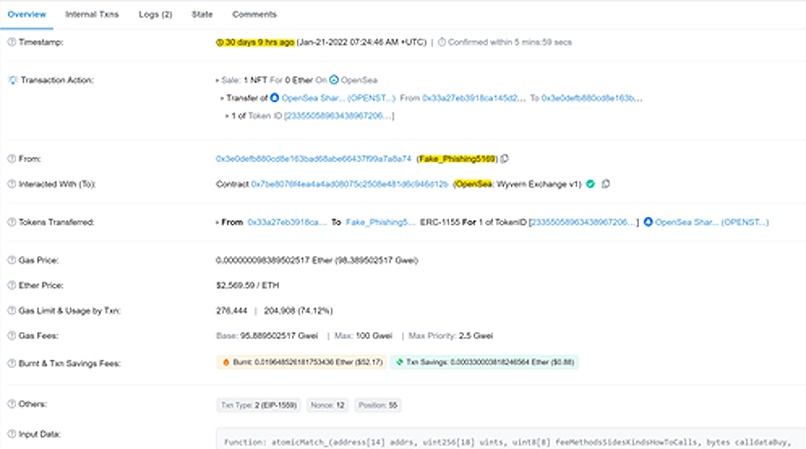Click the help icon next to Input Data
The image size is (806, 449).
[x=11, y=434]
